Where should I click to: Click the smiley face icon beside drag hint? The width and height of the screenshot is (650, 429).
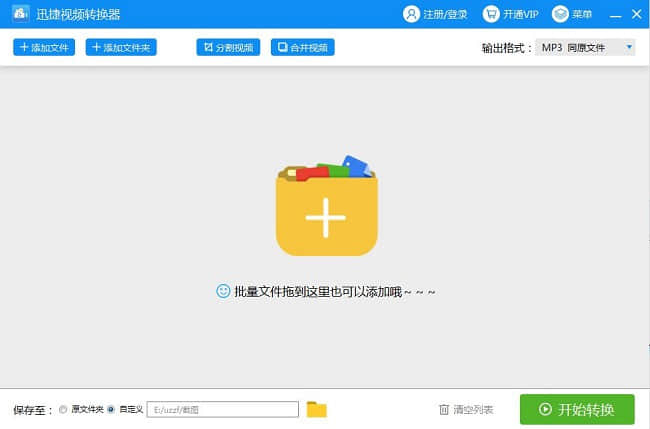tap(223, 291)
